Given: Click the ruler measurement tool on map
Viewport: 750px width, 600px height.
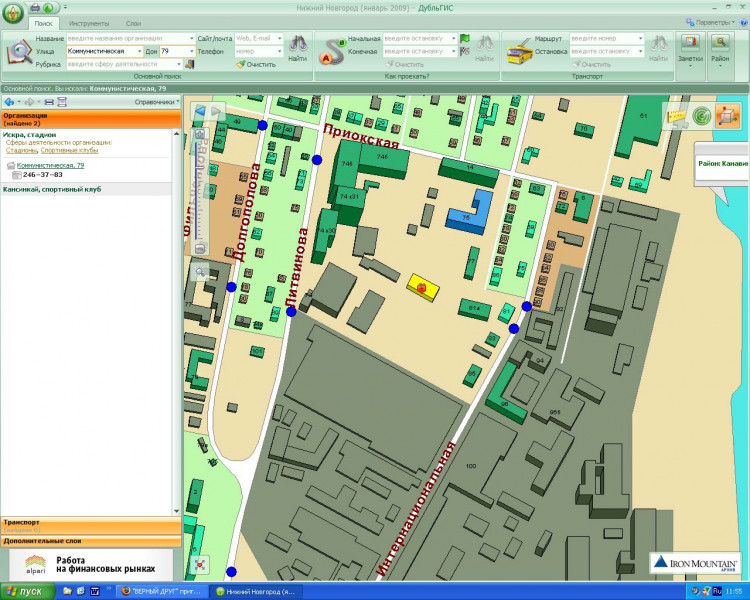Looking at the screenshot, I should [x=678, y=116].
